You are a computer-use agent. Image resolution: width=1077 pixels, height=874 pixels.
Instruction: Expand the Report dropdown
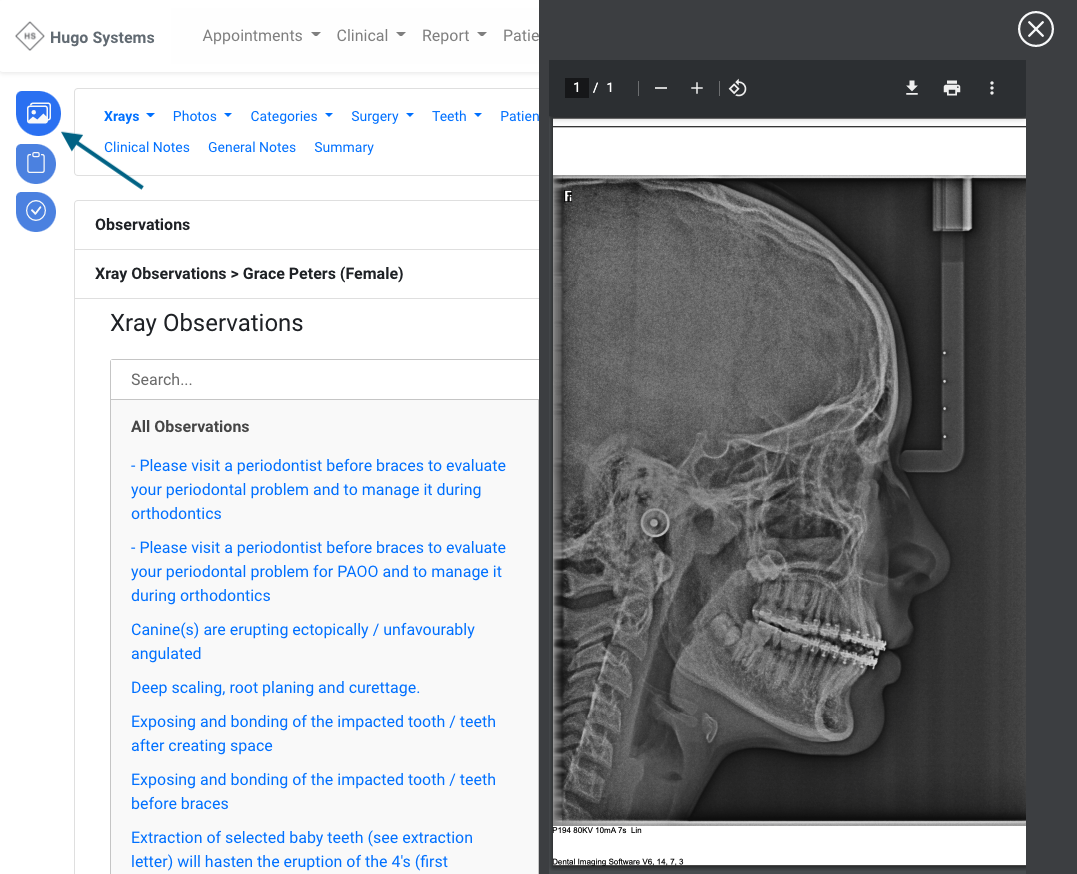point(454,36)
